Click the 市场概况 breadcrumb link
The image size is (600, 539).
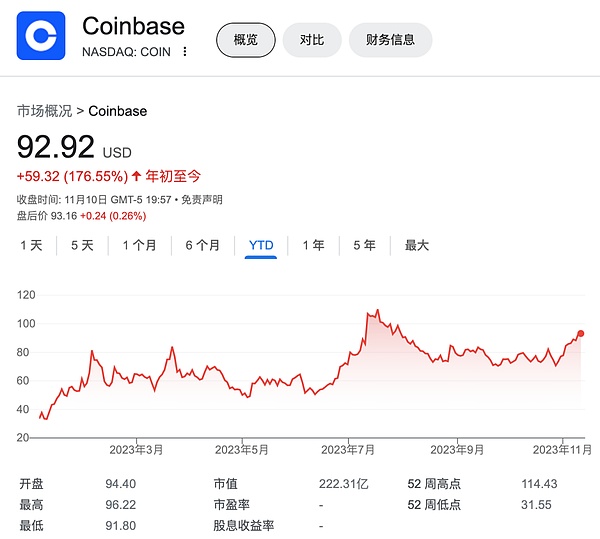click(44, 110)
